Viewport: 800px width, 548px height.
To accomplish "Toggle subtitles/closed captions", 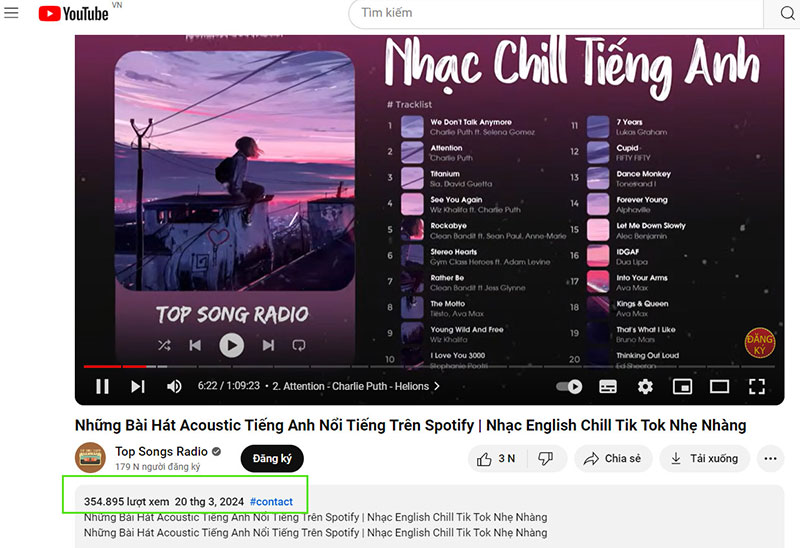I will [x=608, y=386].
